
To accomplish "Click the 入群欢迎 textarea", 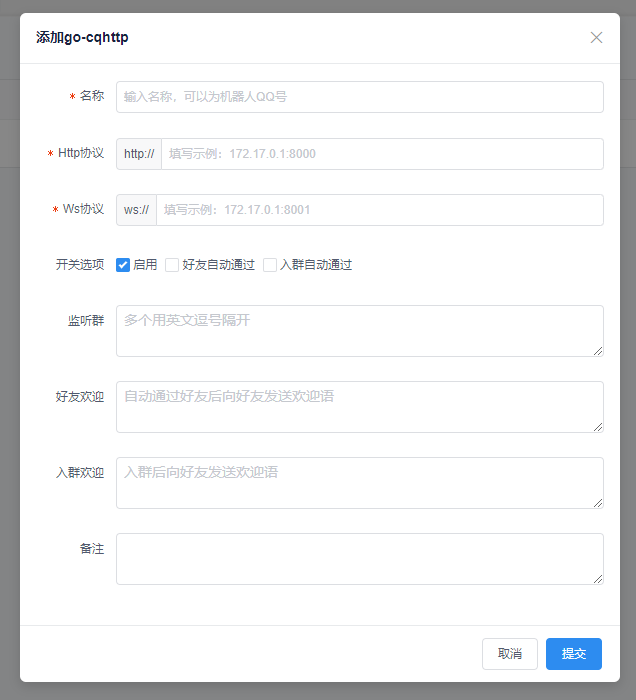I will pos(360,483).
